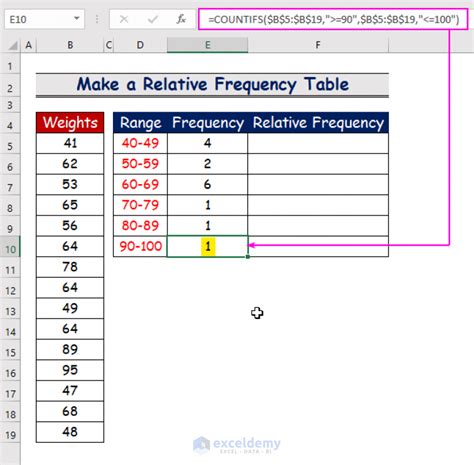Select frequency cell showing 6
This screenshot has width=474, height=465.
pos(207,185)
